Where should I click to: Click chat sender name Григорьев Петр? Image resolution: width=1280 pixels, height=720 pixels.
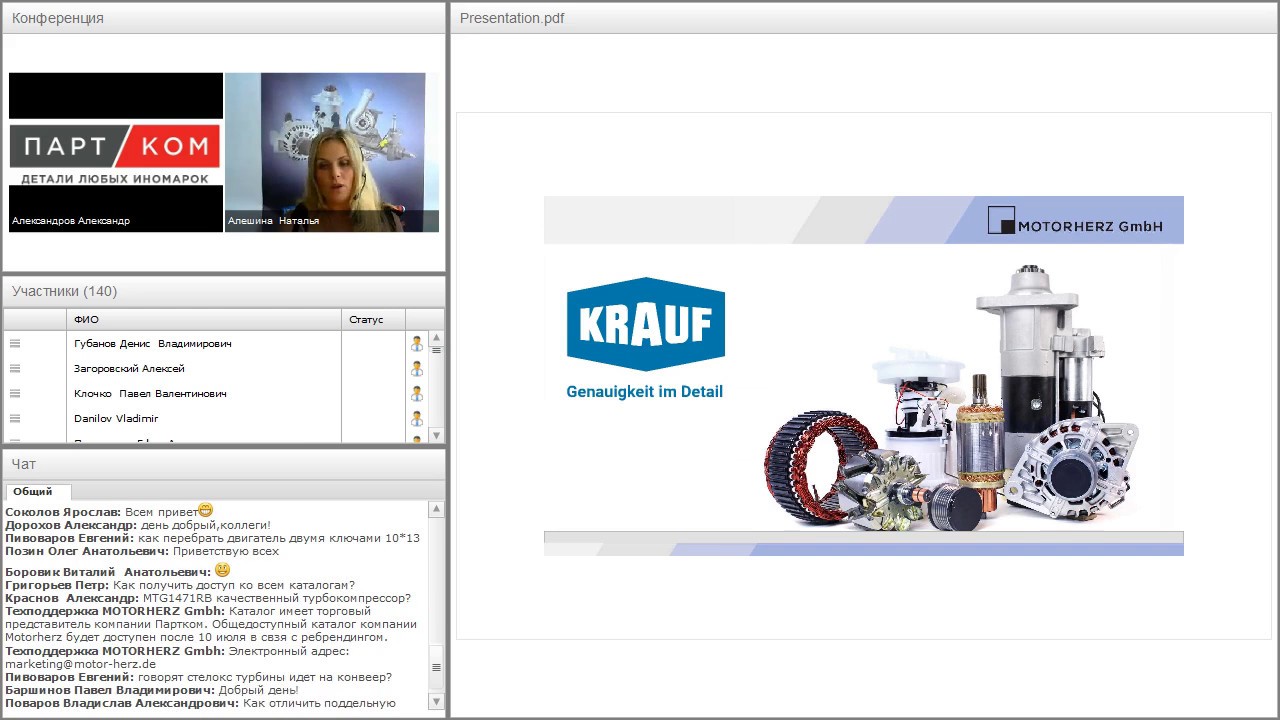[57, 585]
